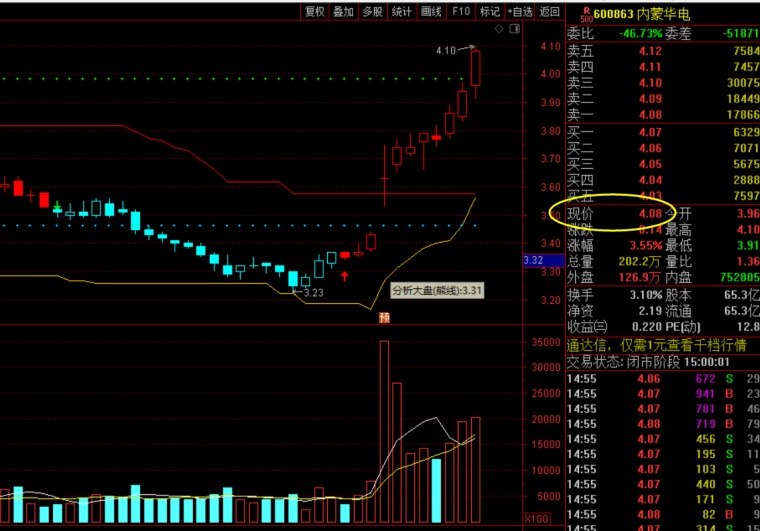
Task: Click the 今开 3.96 value
Action: (748, 214)
